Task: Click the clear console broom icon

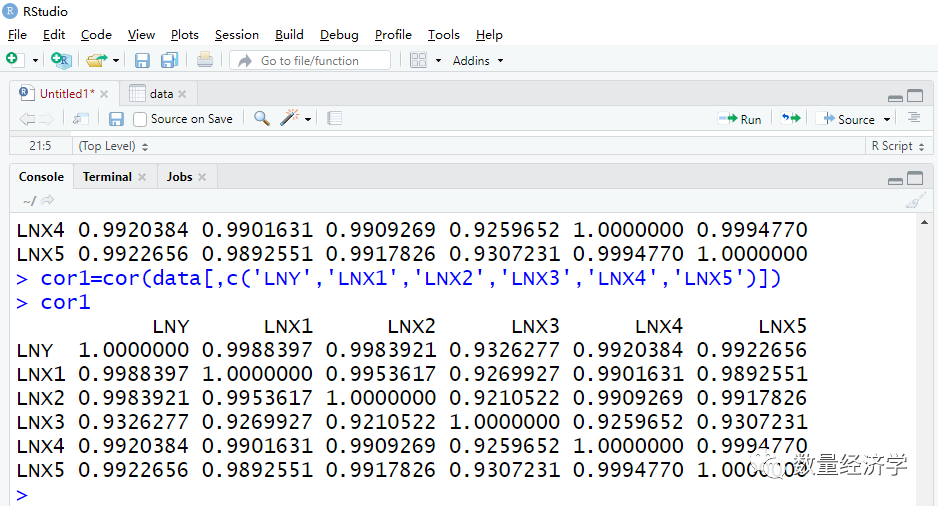Action: (x=915, y=200)
